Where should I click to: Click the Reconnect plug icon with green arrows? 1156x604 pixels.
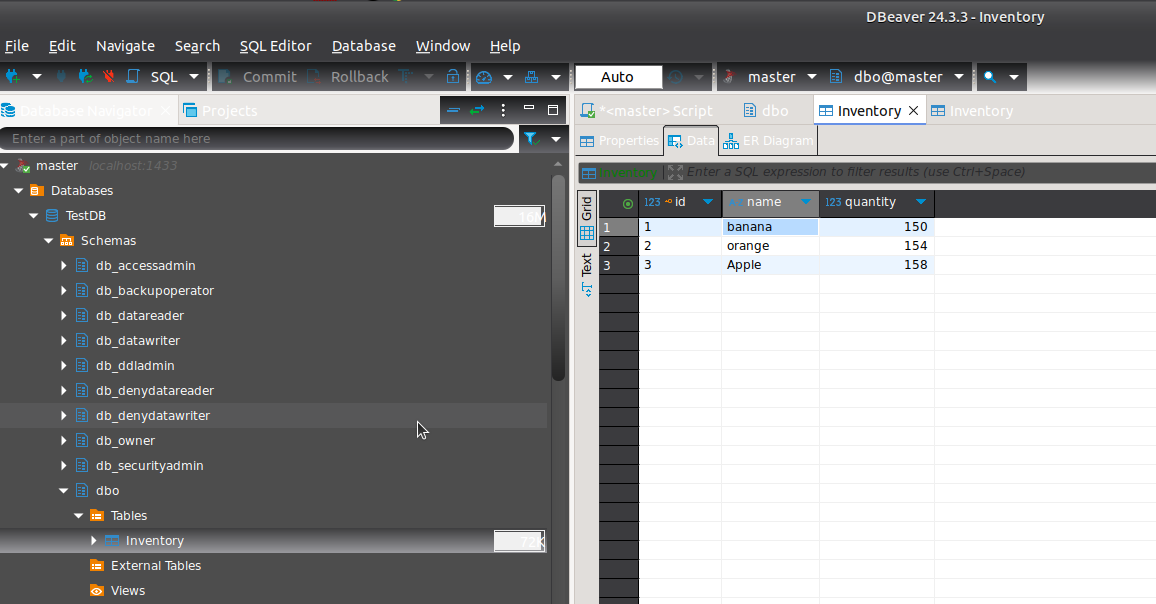pyautogui.click(x=85, y=77)
